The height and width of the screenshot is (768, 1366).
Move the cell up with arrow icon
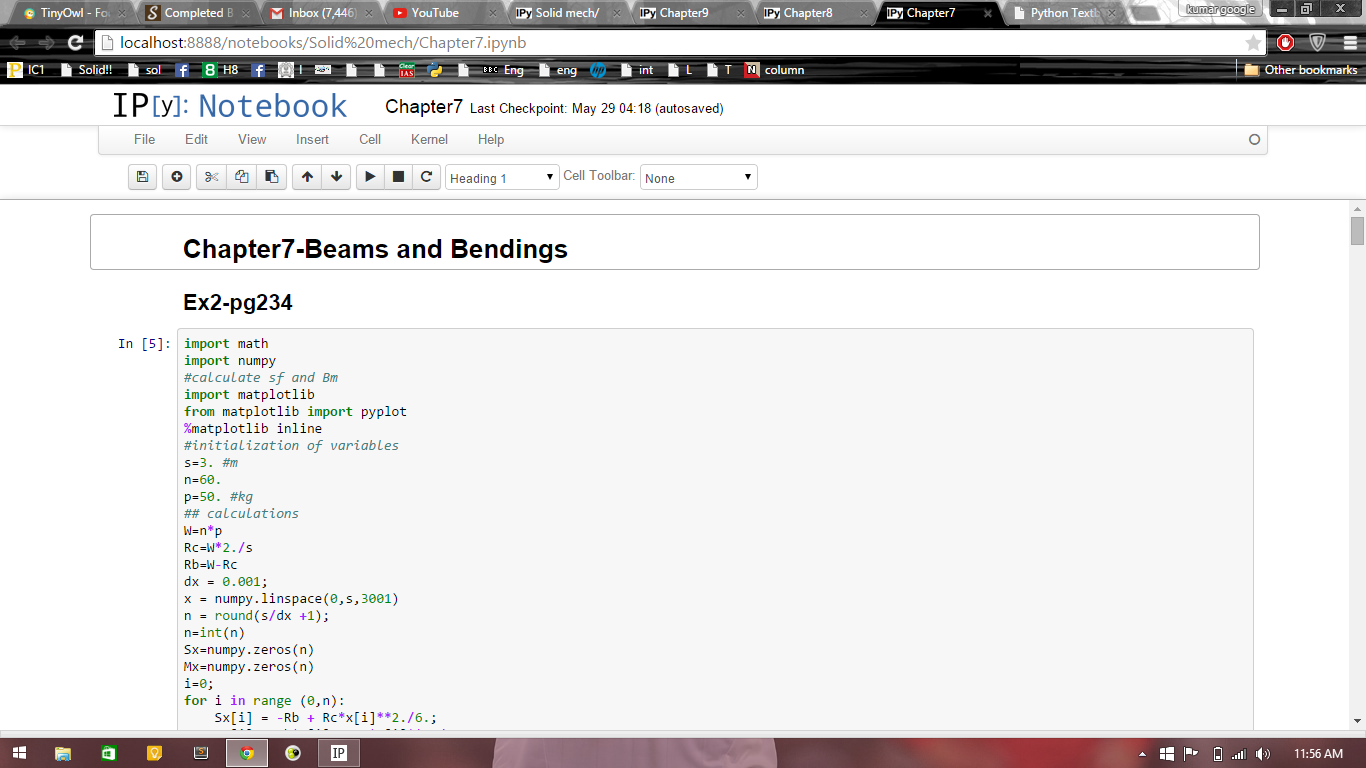[307, 177]
